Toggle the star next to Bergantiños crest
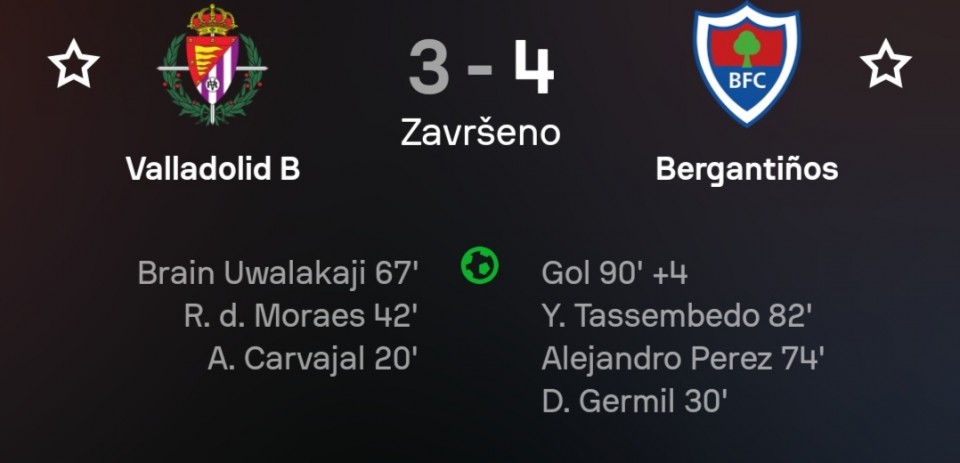 point(885,65)
